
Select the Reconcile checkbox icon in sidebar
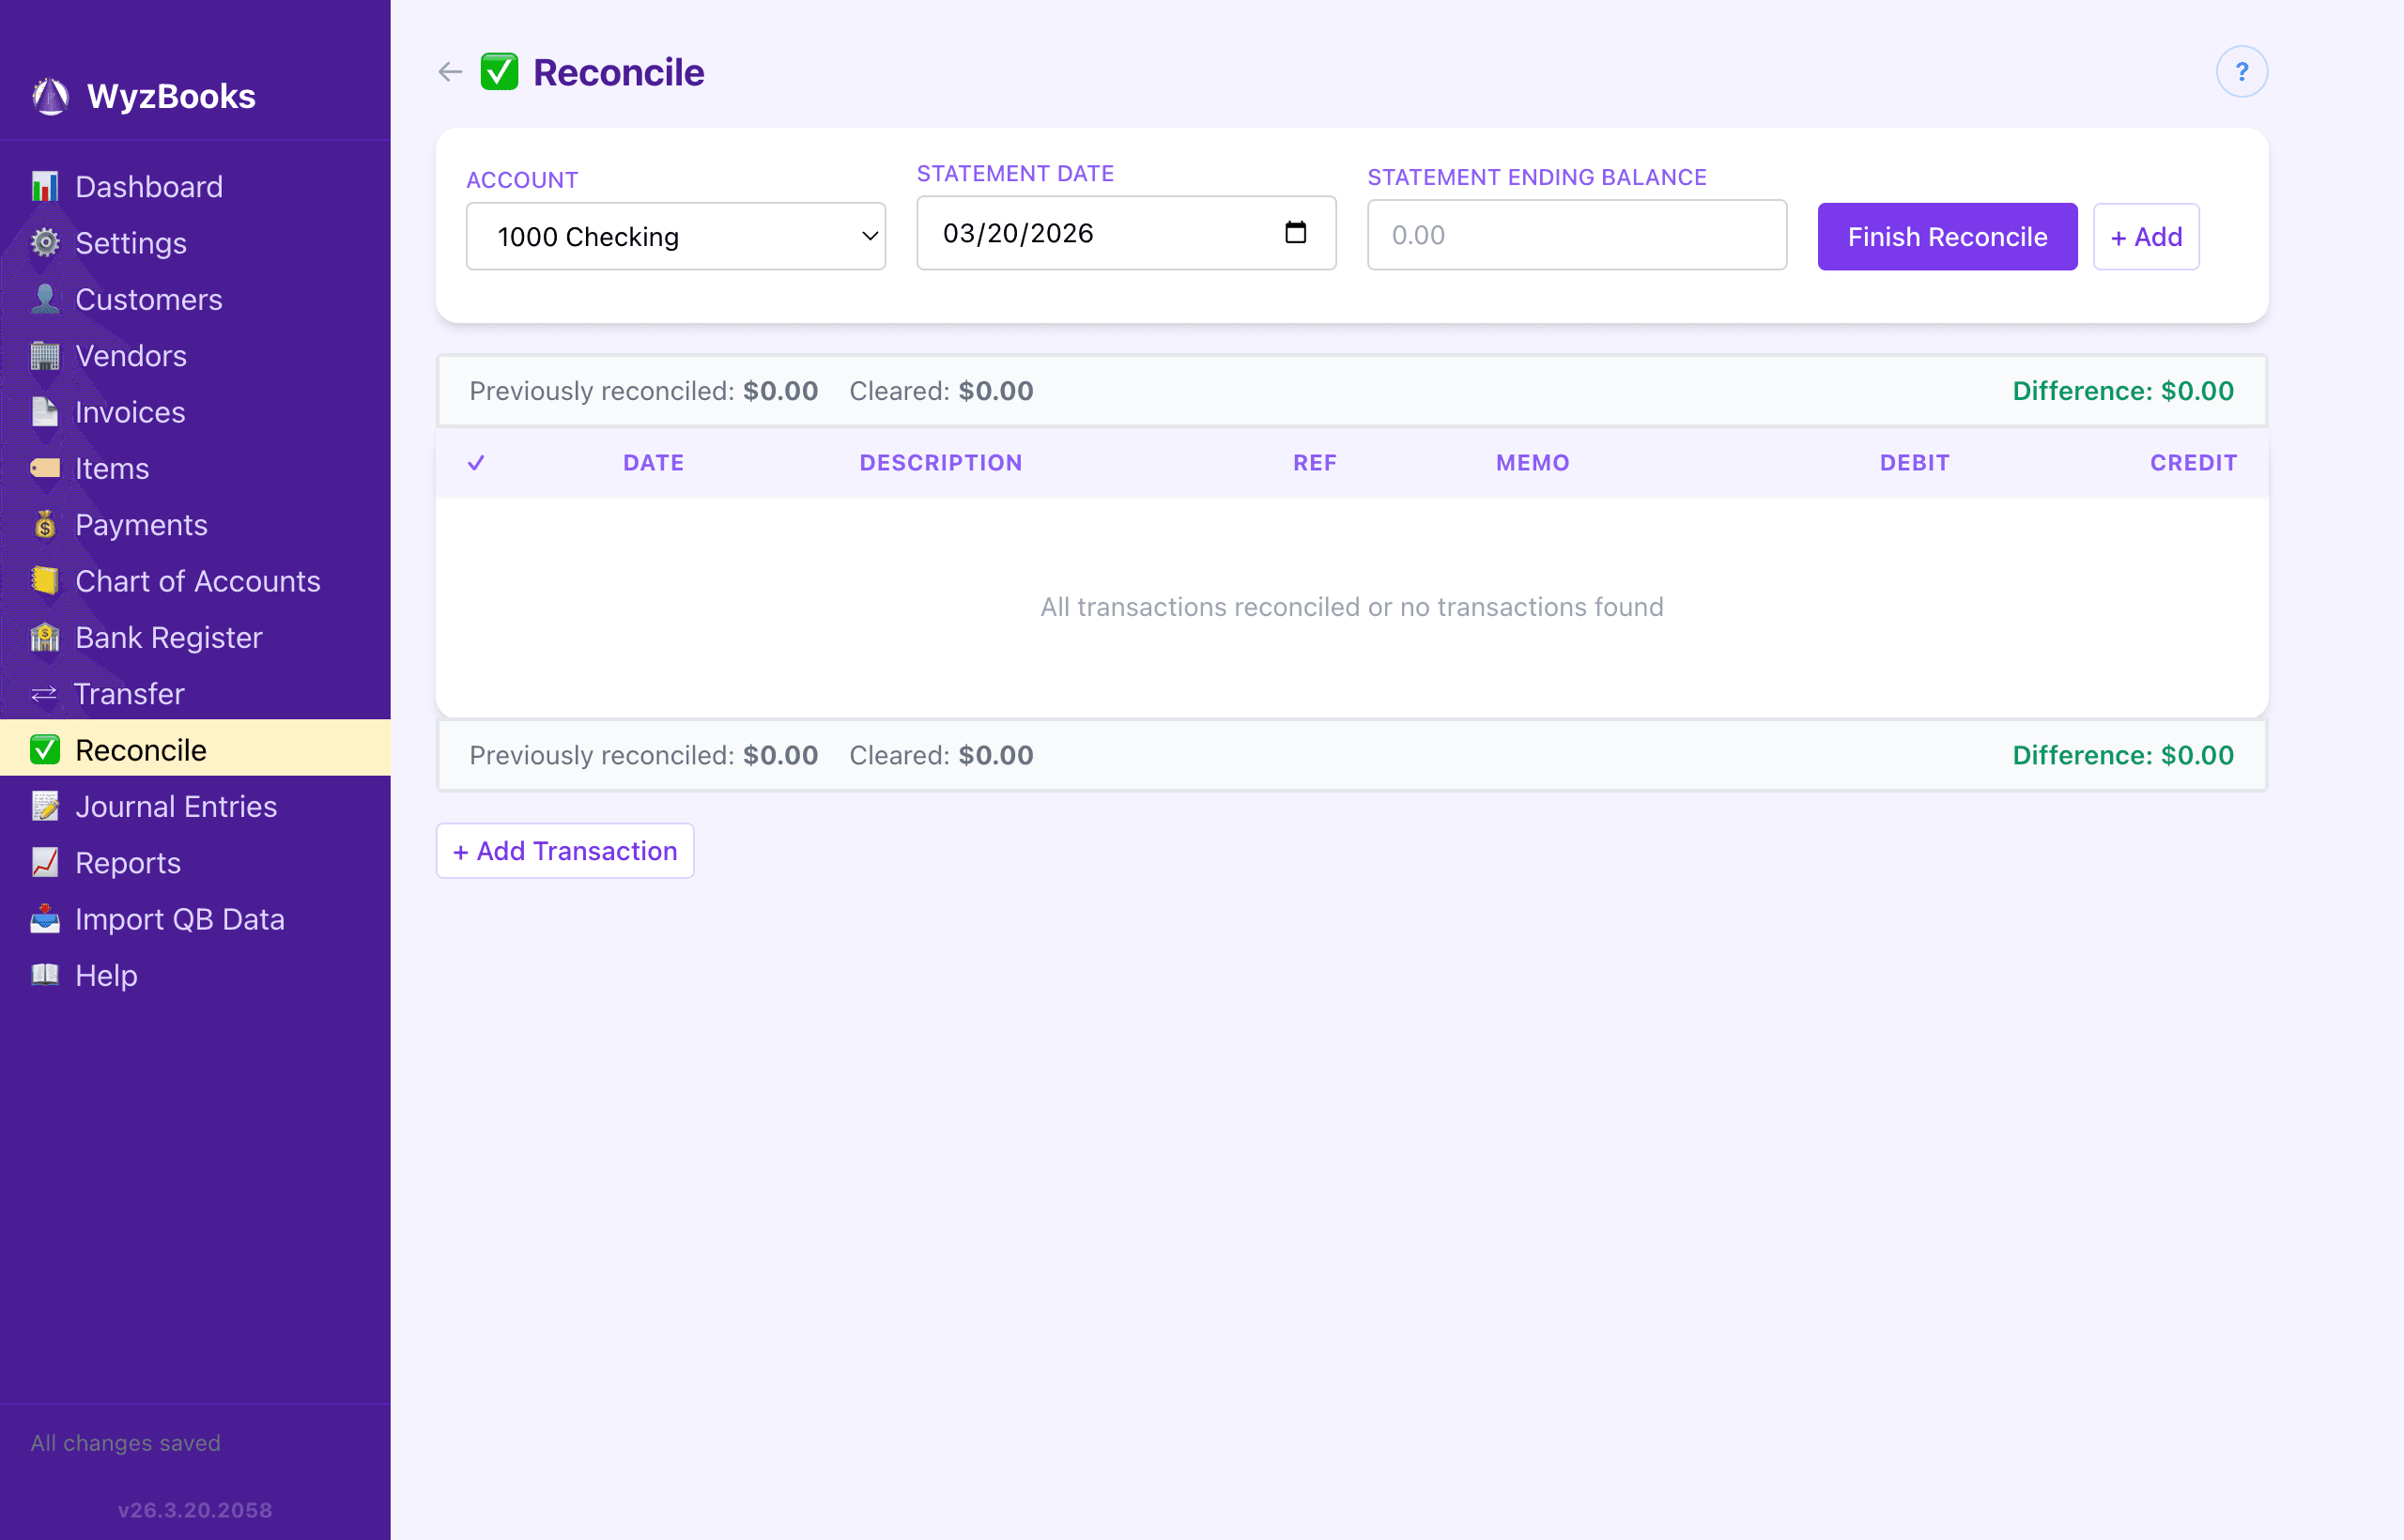(45, 750)
